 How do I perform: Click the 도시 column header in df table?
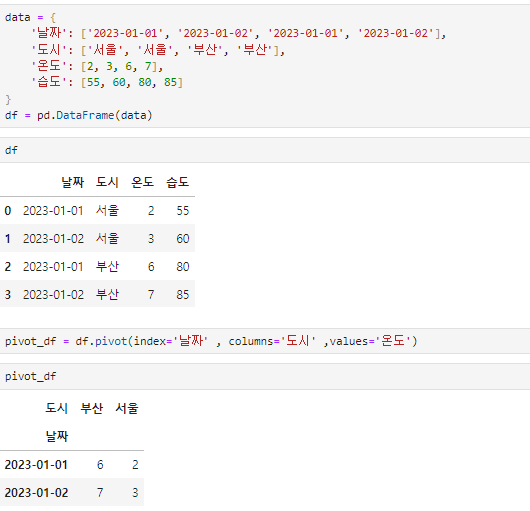[107, 182]
